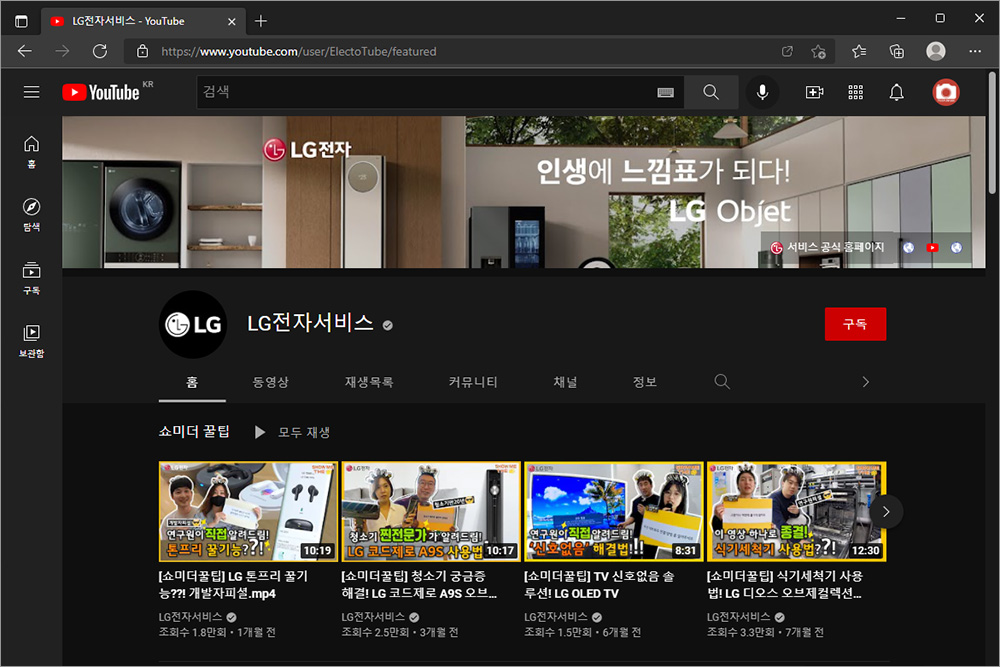This screenshot has width=1000, height=667.
Task: Open the account avatar menu
Action: pos(946,92)
